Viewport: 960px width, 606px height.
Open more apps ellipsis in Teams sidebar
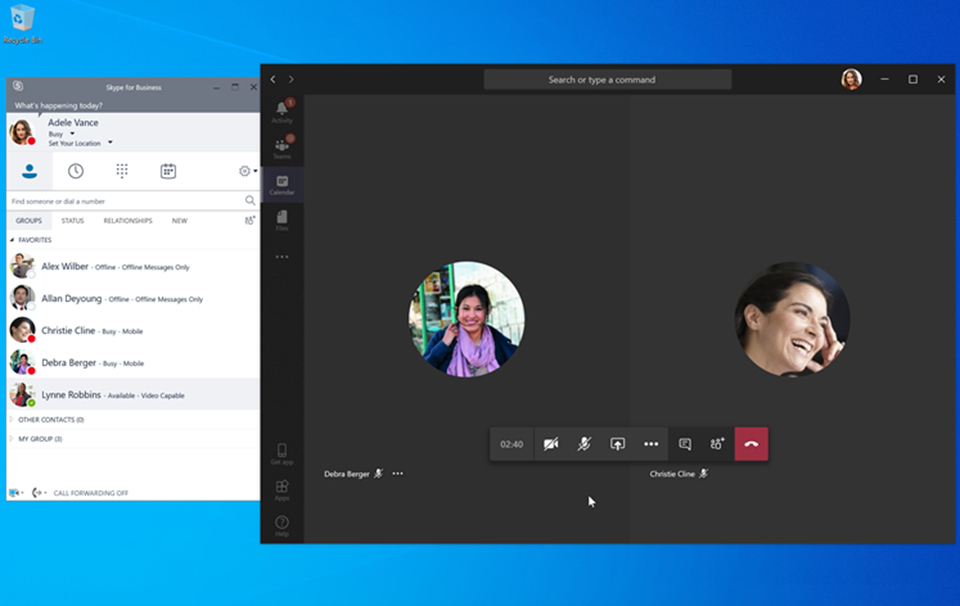[282, 256]
